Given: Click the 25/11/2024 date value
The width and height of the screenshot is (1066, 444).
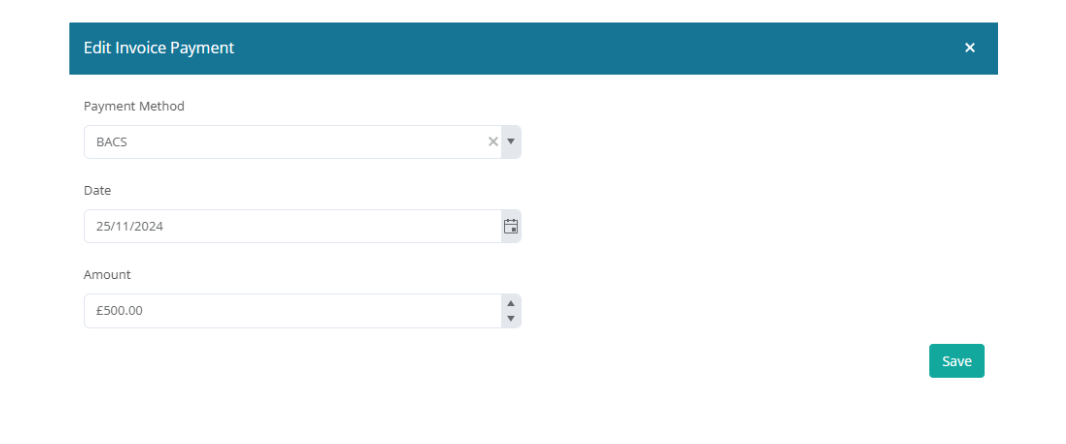Looking at the screenshot, I should click(129, 226).
